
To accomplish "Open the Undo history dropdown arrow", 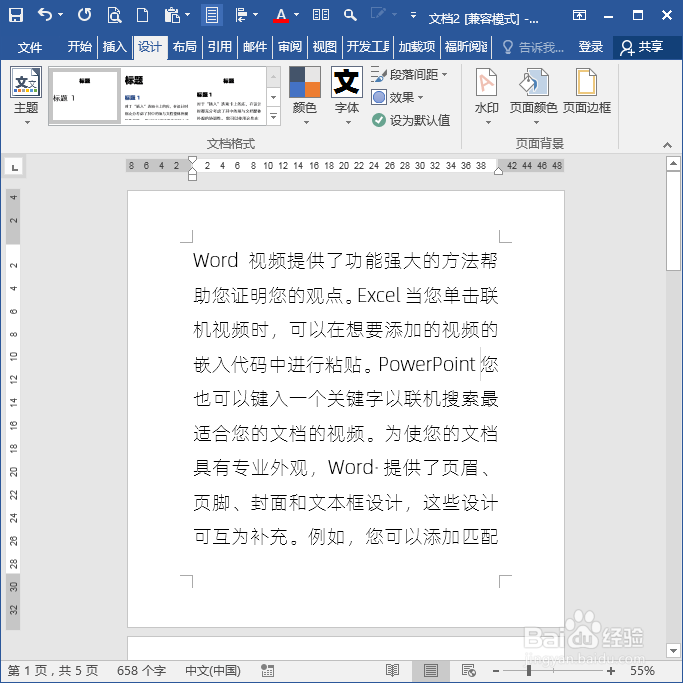I will (x=61, y=15).
